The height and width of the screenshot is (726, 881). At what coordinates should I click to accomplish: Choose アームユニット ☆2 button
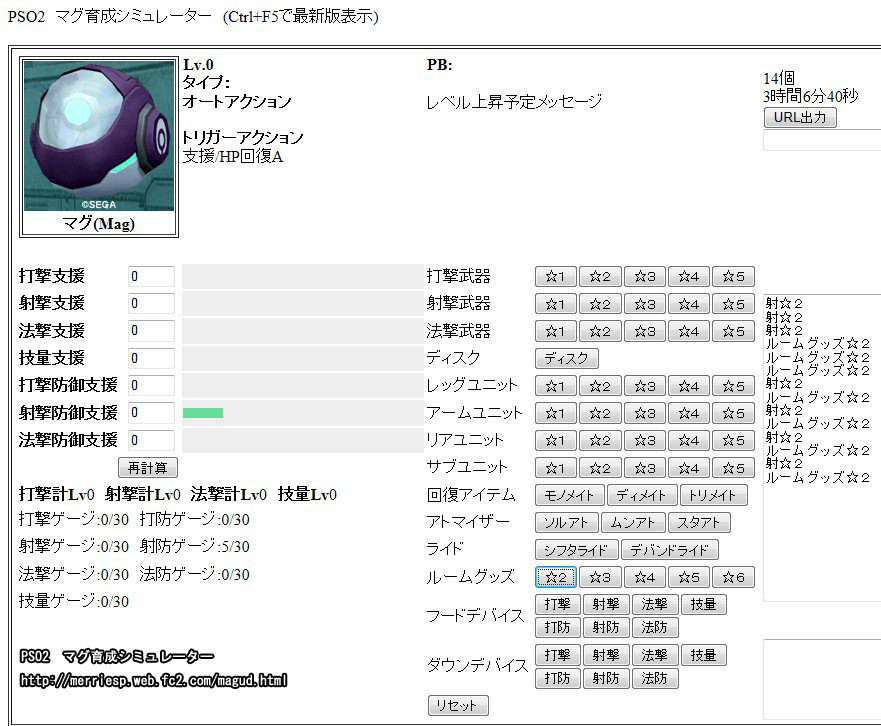click(600, 413)
